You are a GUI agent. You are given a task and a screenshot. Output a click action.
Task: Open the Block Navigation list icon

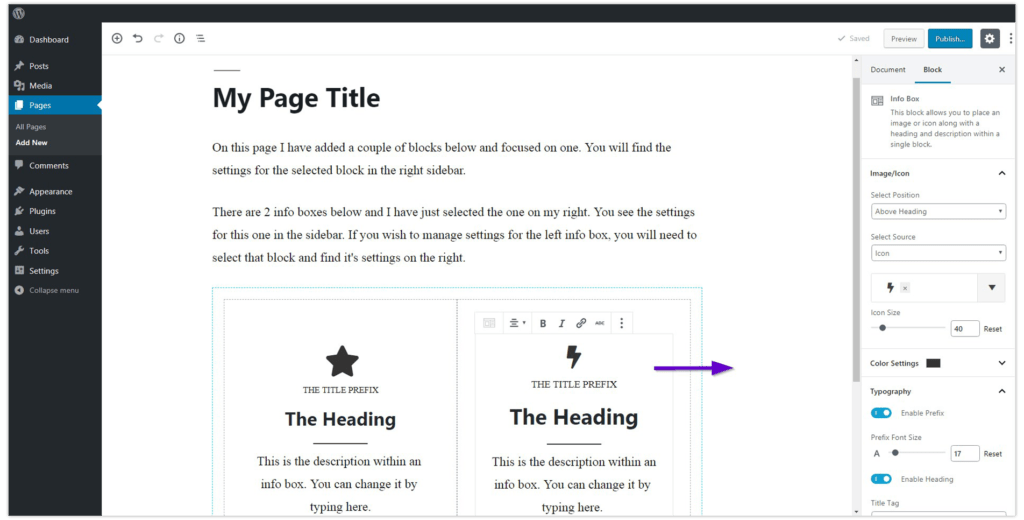tap(200, 38)
